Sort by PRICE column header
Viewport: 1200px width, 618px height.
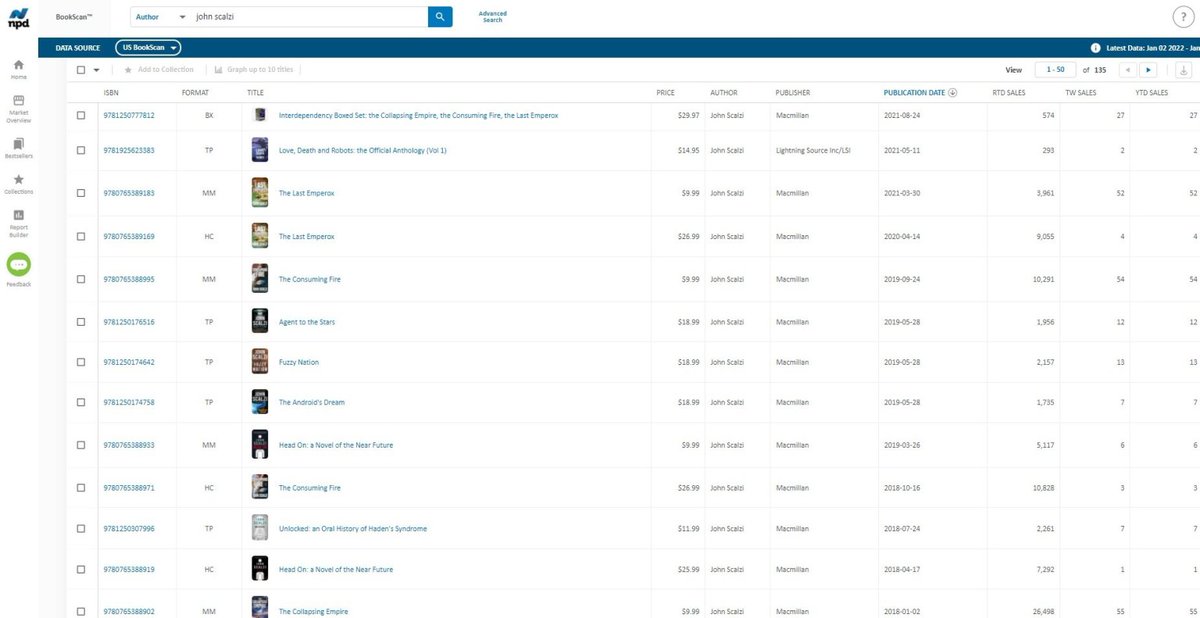665,93
